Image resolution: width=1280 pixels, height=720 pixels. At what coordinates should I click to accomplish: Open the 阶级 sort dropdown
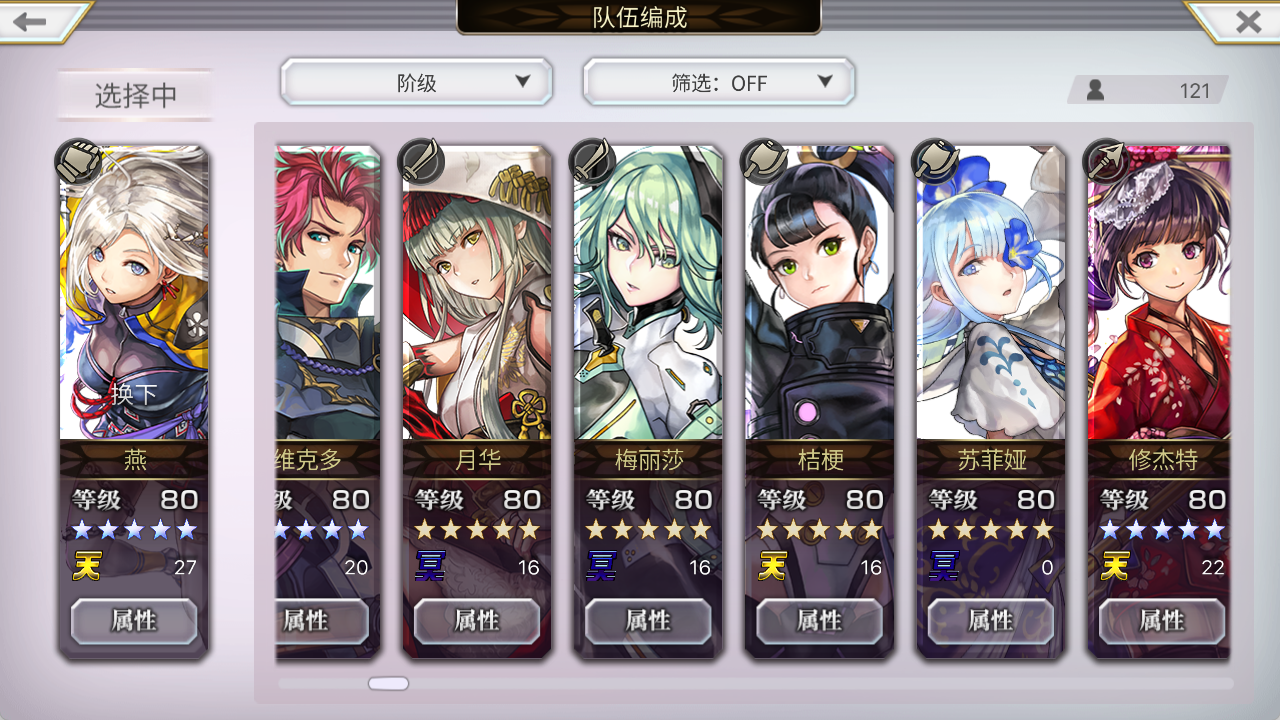pos(417,82)
